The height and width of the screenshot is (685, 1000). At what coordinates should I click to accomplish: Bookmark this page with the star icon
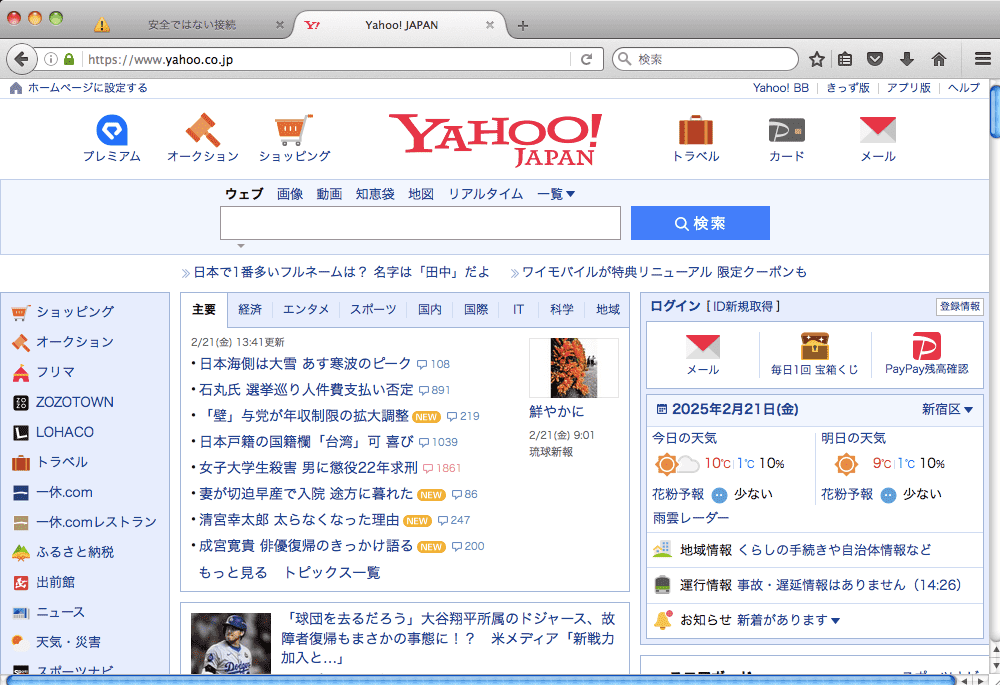coord(816,59)
